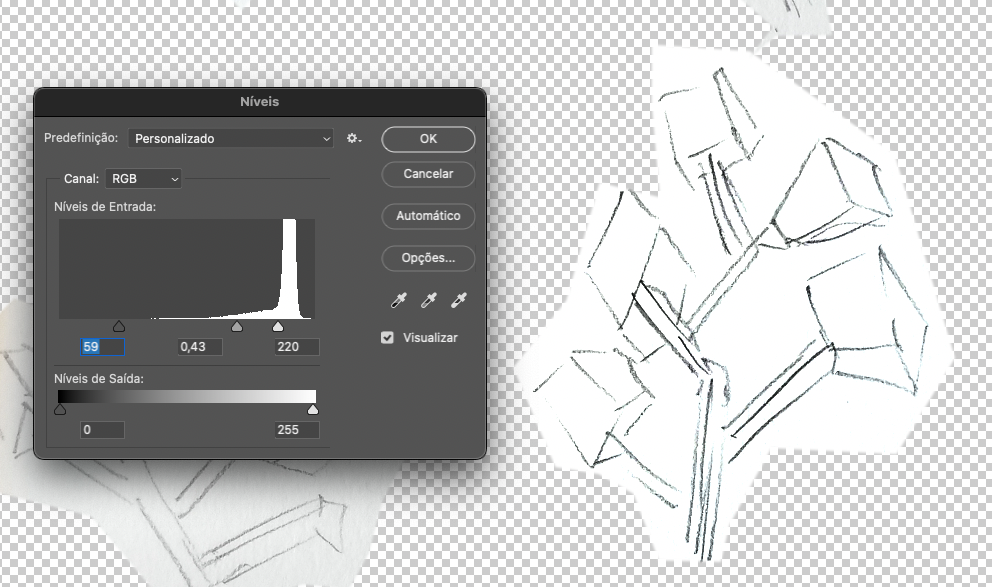Click the highlights input field showing 220
This screenshot has height=587, width=992.
point(297,347)
